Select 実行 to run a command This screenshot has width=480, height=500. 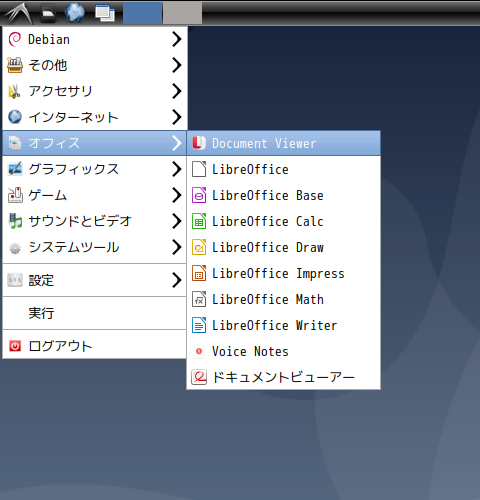click(94, 313)
